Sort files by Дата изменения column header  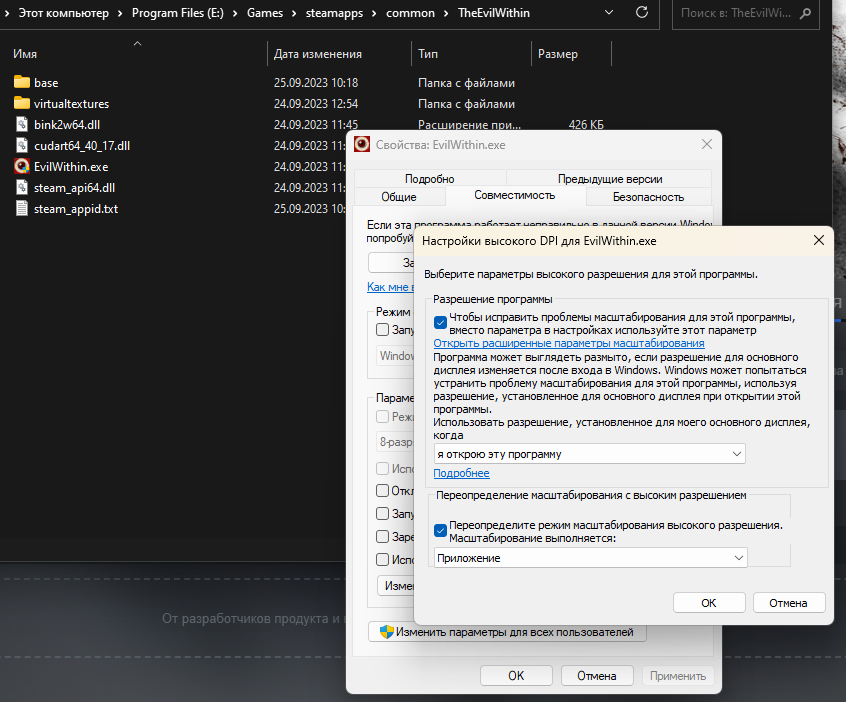[318, 54]
